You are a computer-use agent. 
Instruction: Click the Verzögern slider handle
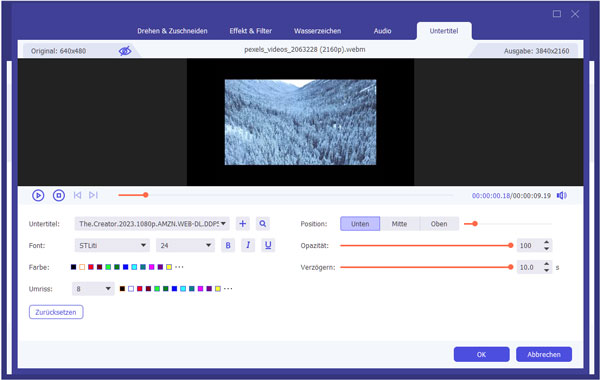[x=510, y=267]
